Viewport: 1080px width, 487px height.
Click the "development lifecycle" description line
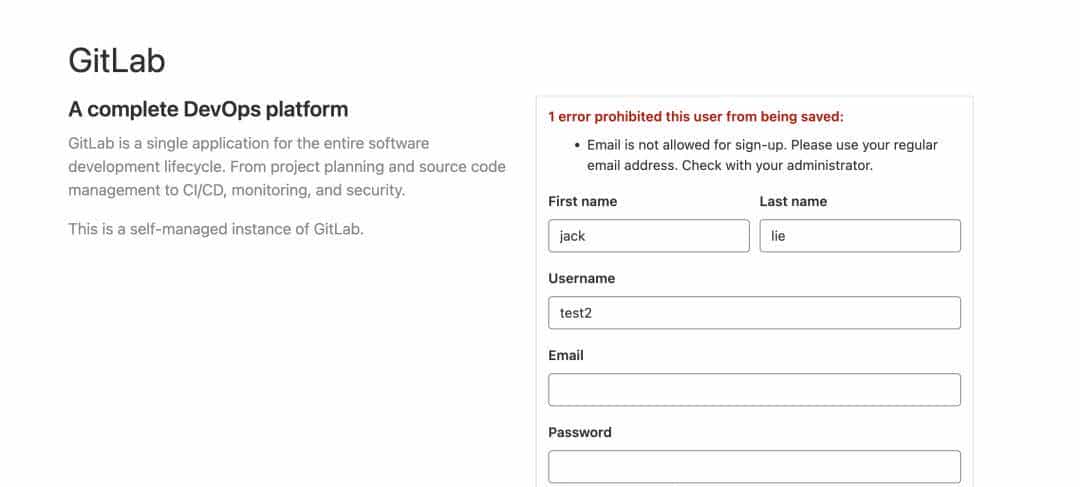pyautogui.click(x=287, y=166)
